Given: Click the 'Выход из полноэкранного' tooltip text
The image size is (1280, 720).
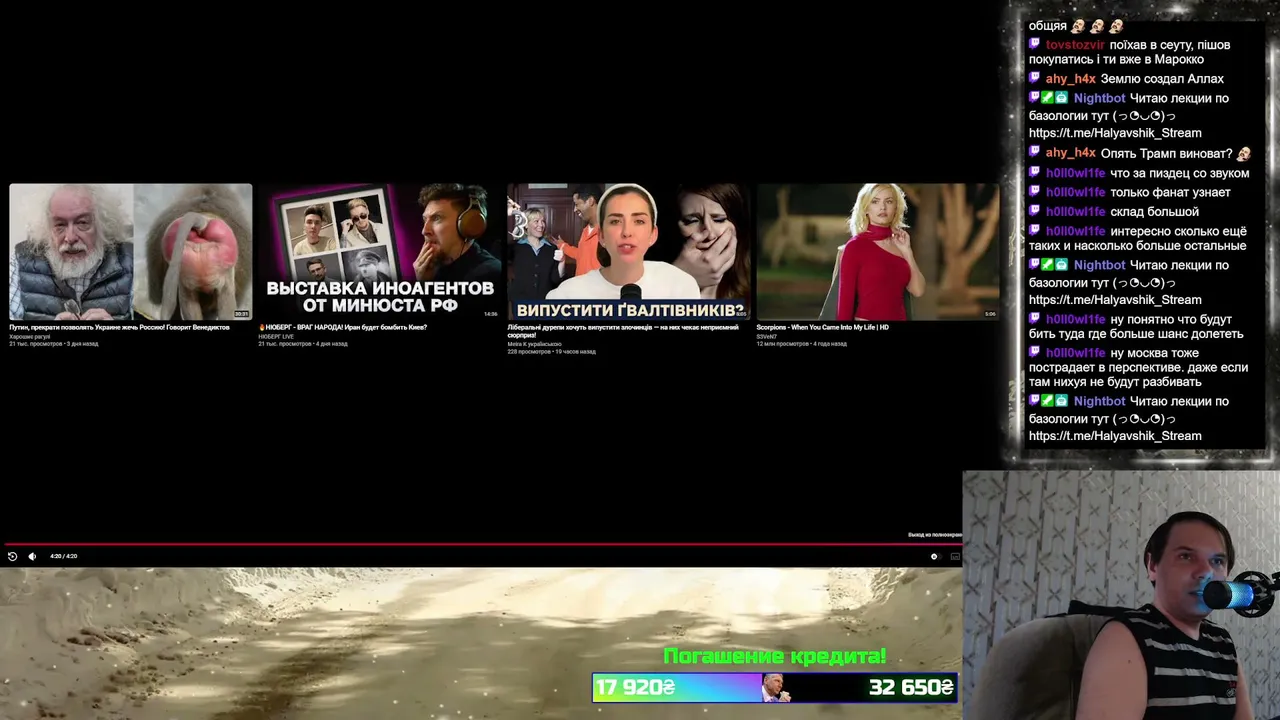Looking at the screenshot, I should pos(934,535).
